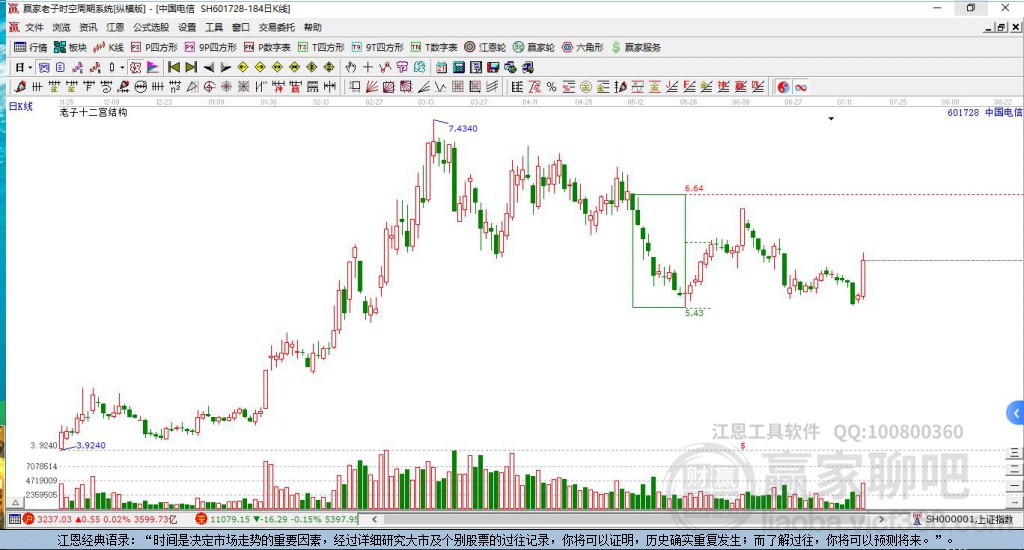Open the 板块 sector view
Screen dimensions: 1024x550
coord(70,47)
